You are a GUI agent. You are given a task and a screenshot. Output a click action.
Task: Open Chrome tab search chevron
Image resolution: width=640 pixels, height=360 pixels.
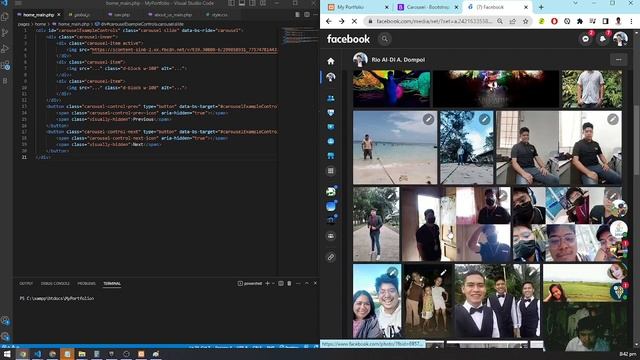(x=576, y=4)
